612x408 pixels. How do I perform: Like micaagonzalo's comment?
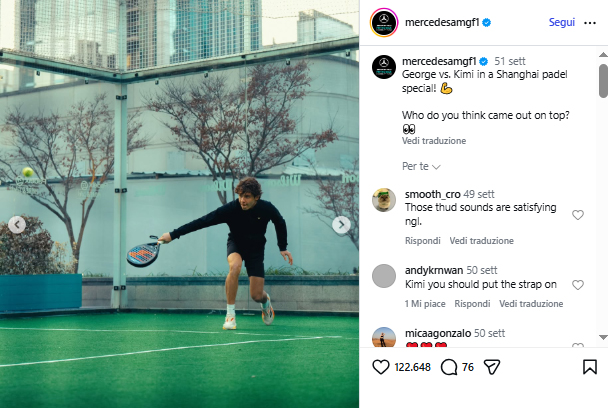pos(578,347)
